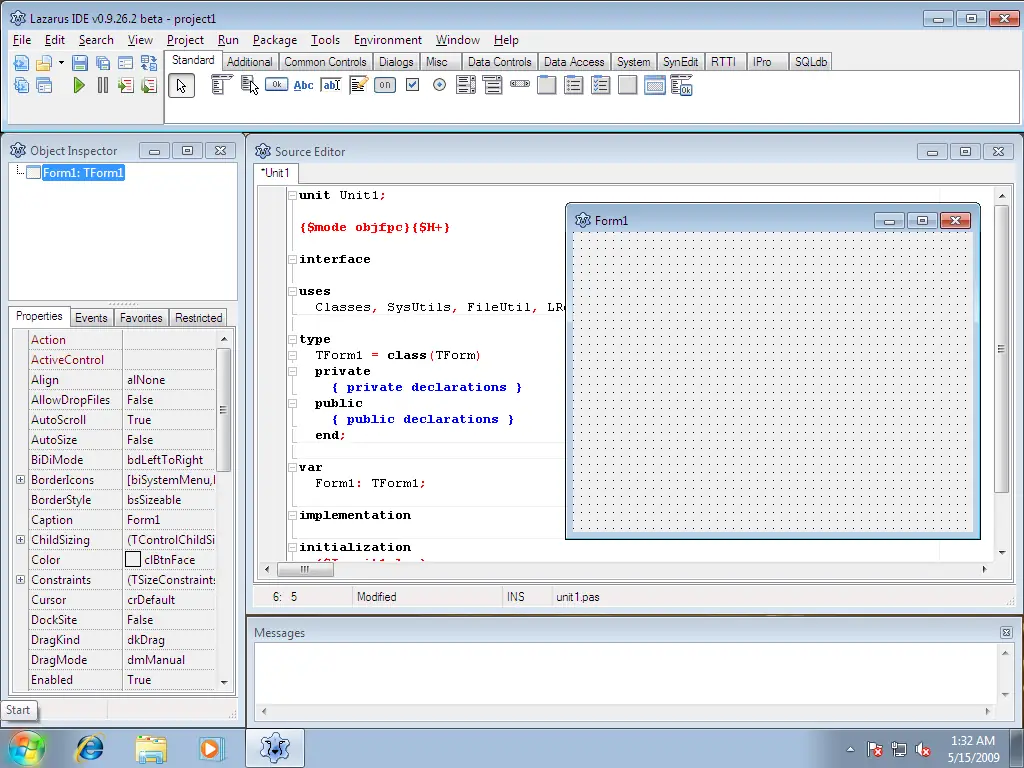Pick the TButton component from palette
The width and height of the screenshot is (1024, 768).
[276, 86]
